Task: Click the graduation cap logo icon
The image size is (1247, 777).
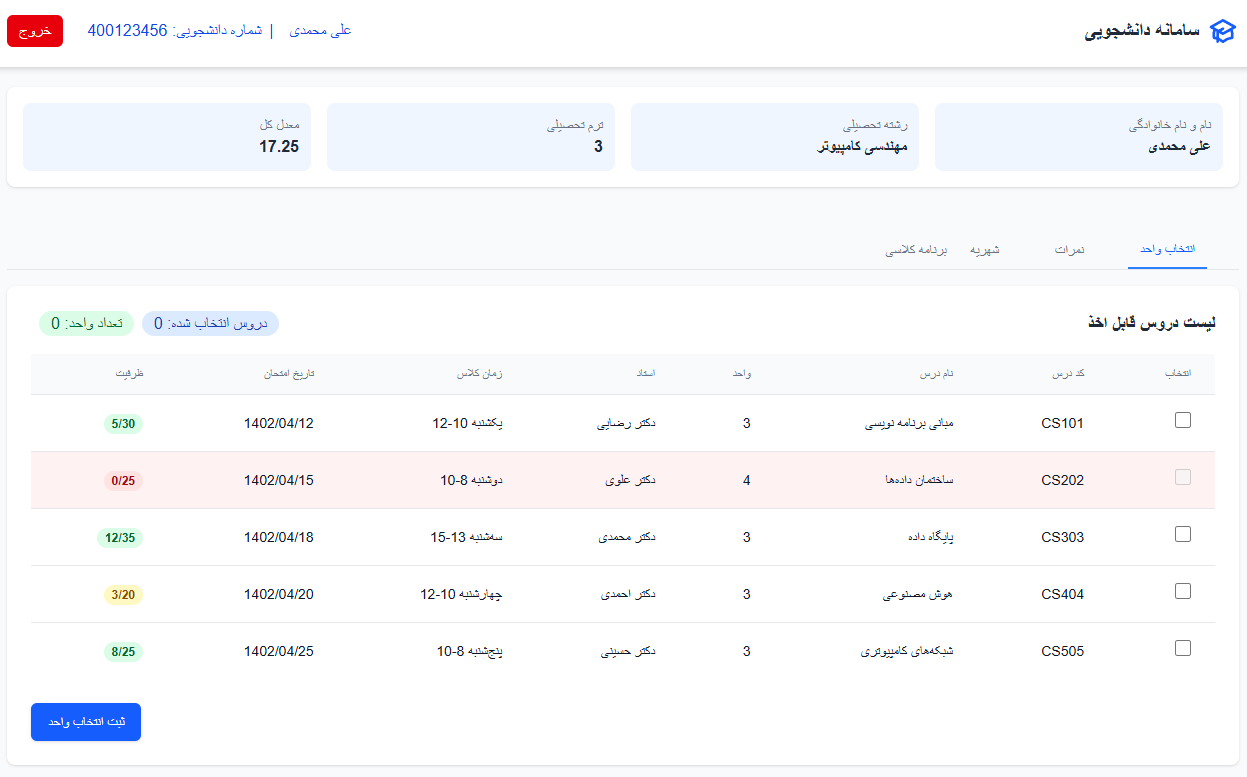Action: pos(1222,31)
